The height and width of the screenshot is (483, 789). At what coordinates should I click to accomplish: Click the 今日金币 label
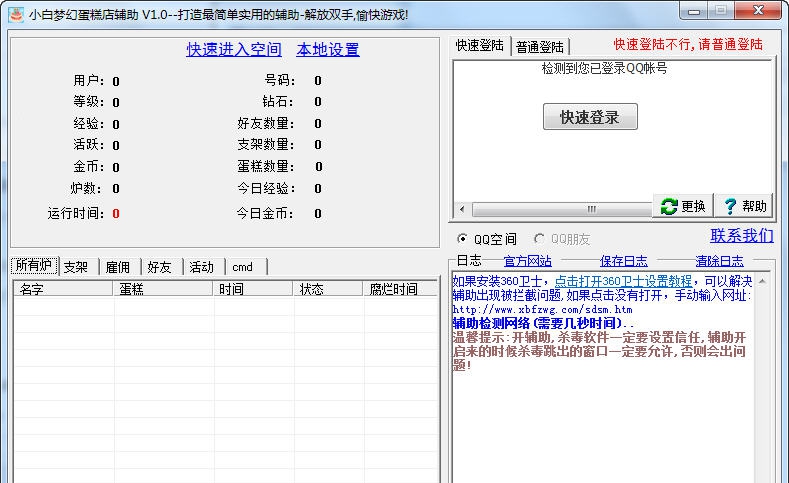(x=266, y=213)
